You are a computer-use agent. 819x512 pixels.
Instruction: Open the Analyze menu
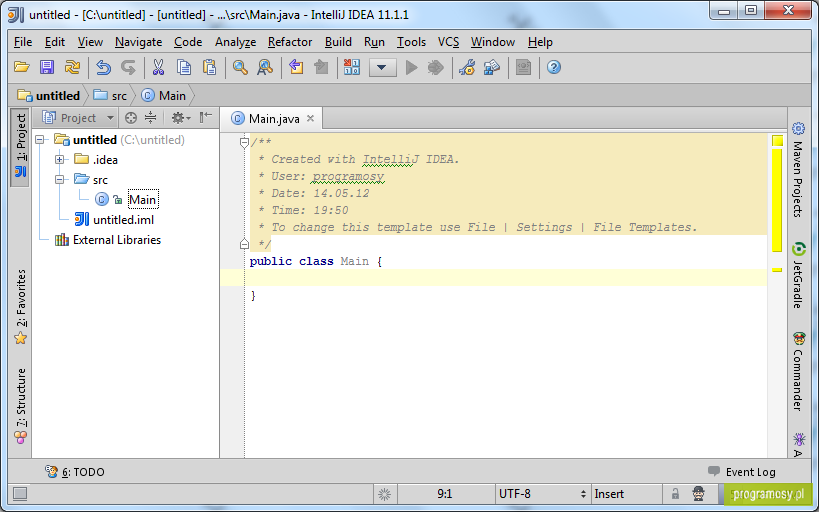(x=236, y=42)
